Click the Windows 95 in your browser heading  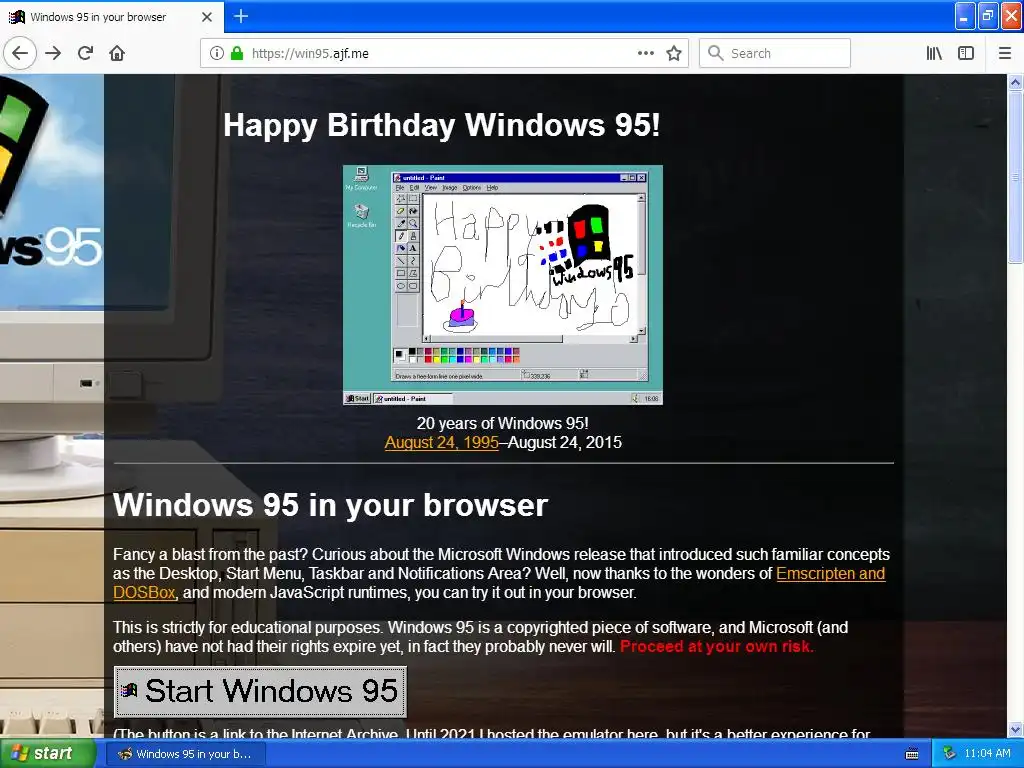[x=330, y=505]
